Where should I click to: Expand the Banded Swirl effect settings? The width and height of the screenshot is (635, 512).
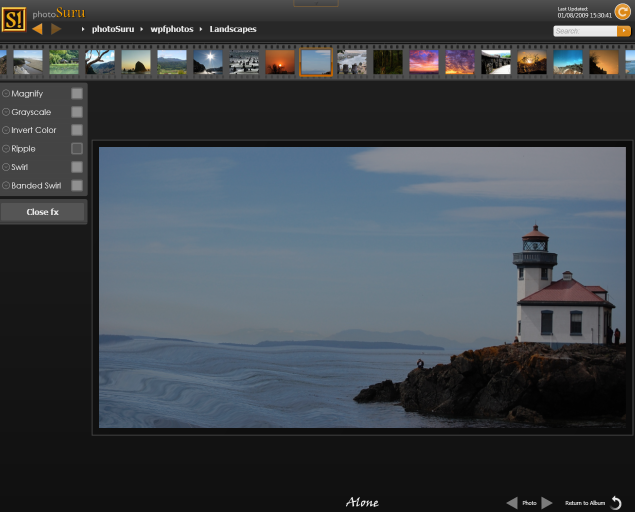[6, 186]
